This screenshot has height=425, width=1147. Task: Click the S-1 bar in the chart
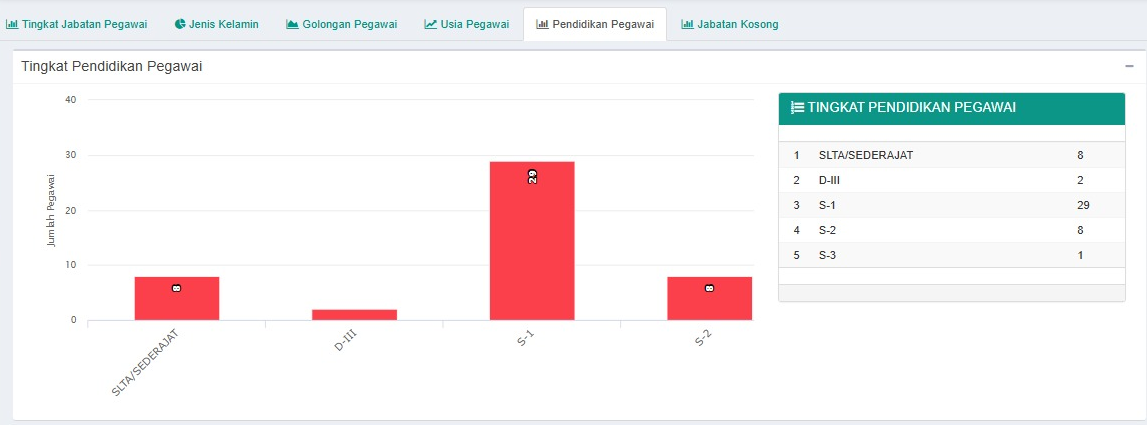(532, 241)
